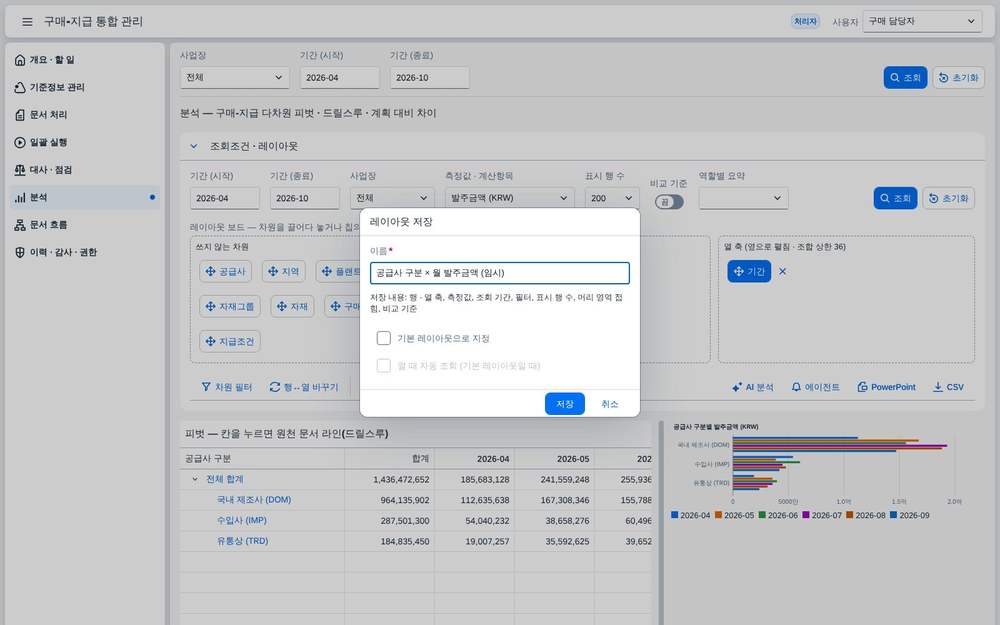
Task: Open 에이전트 bell action
Action: tap(815, 386)
